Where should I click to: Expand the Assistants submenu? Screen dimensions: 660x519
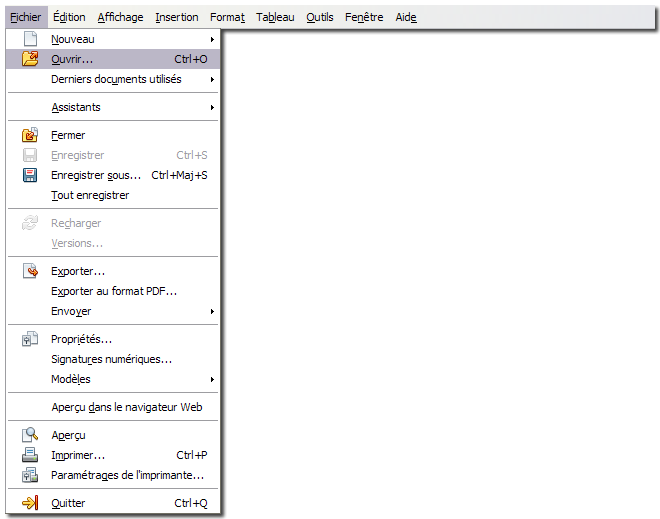click(212, 107)
